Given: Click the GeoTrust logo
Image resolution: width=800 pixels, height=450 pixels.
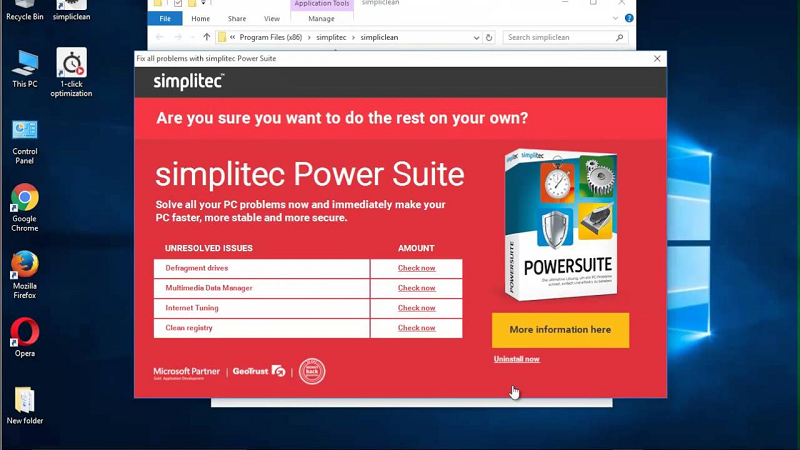Looking at the screenshot, I should click(x=259, y=371).
